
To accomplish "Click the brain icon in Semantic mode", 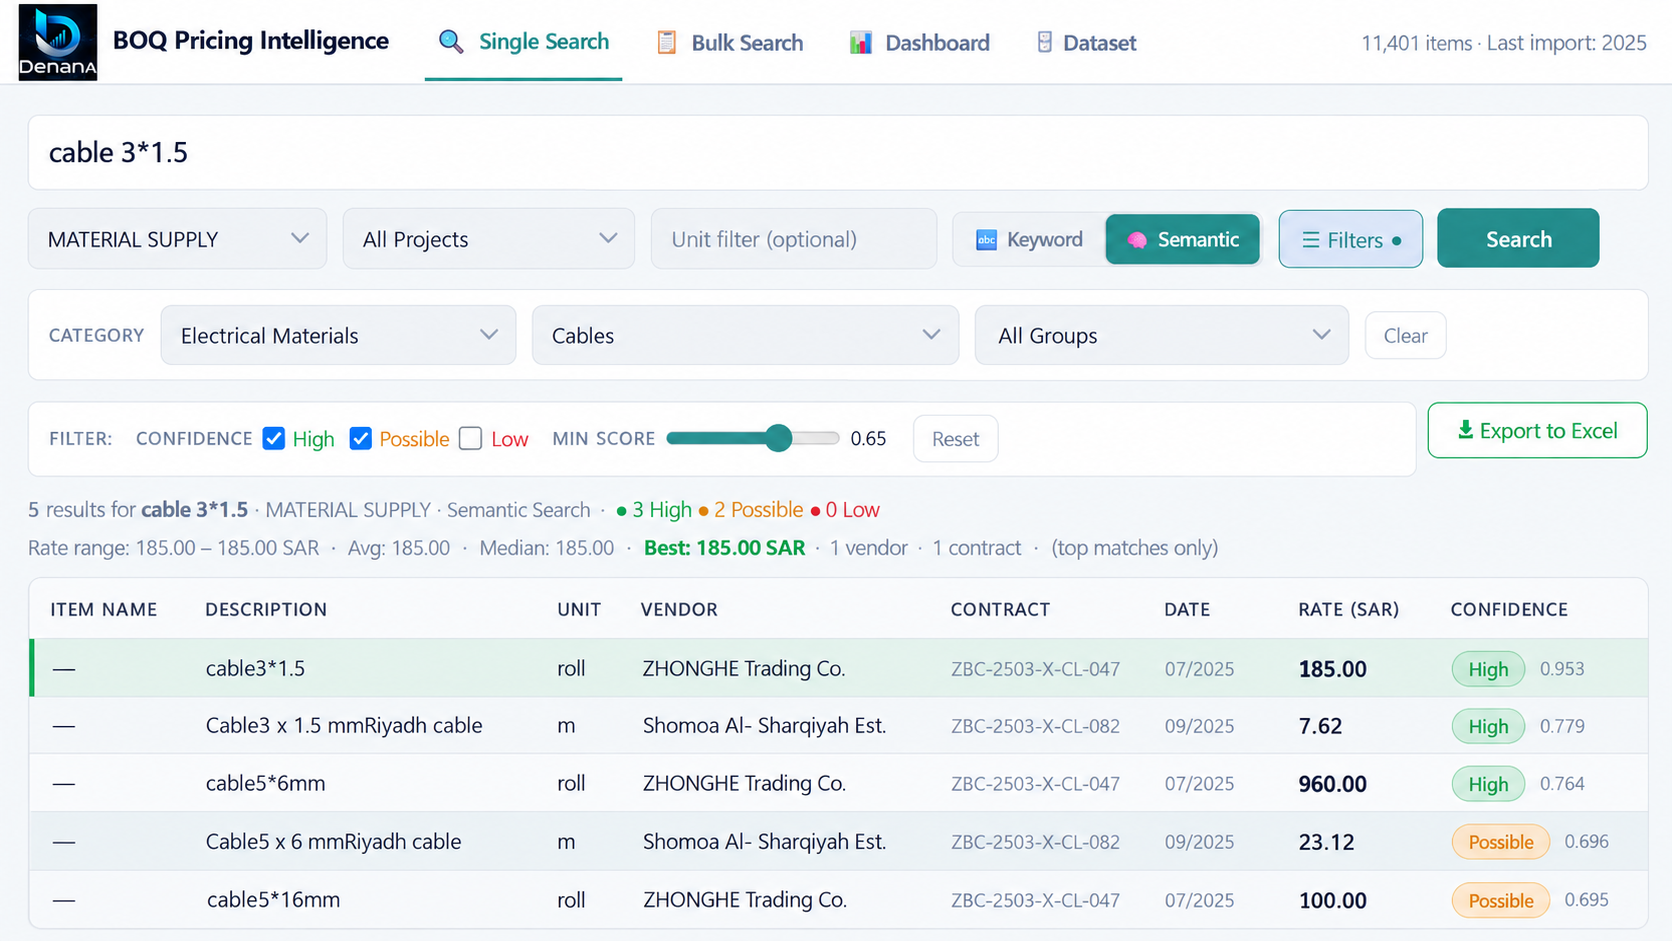I will 1137,240.
